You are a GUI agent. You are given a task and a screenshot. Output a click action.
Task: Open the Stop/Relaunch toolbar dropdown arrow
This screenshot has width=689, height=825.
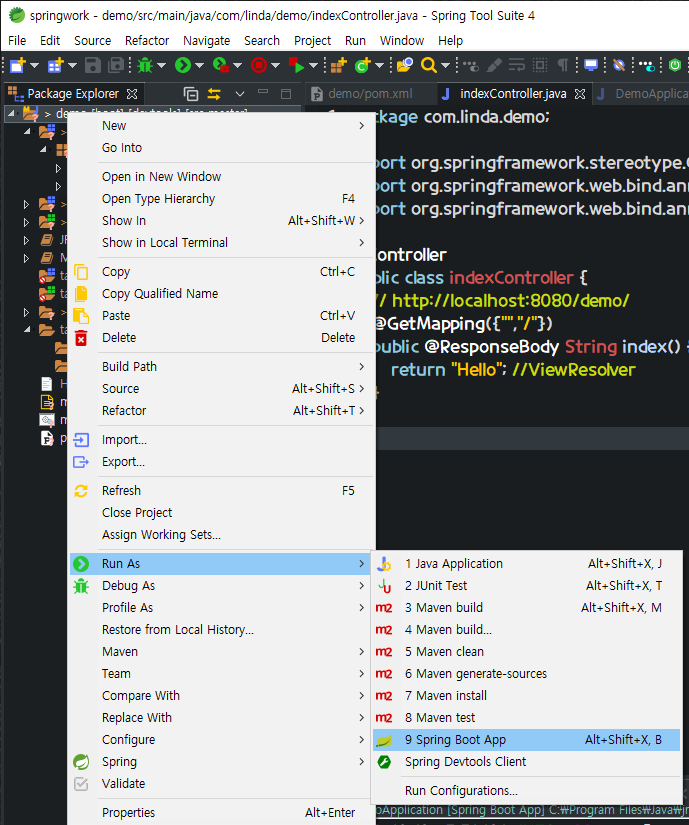coord(275,65)
